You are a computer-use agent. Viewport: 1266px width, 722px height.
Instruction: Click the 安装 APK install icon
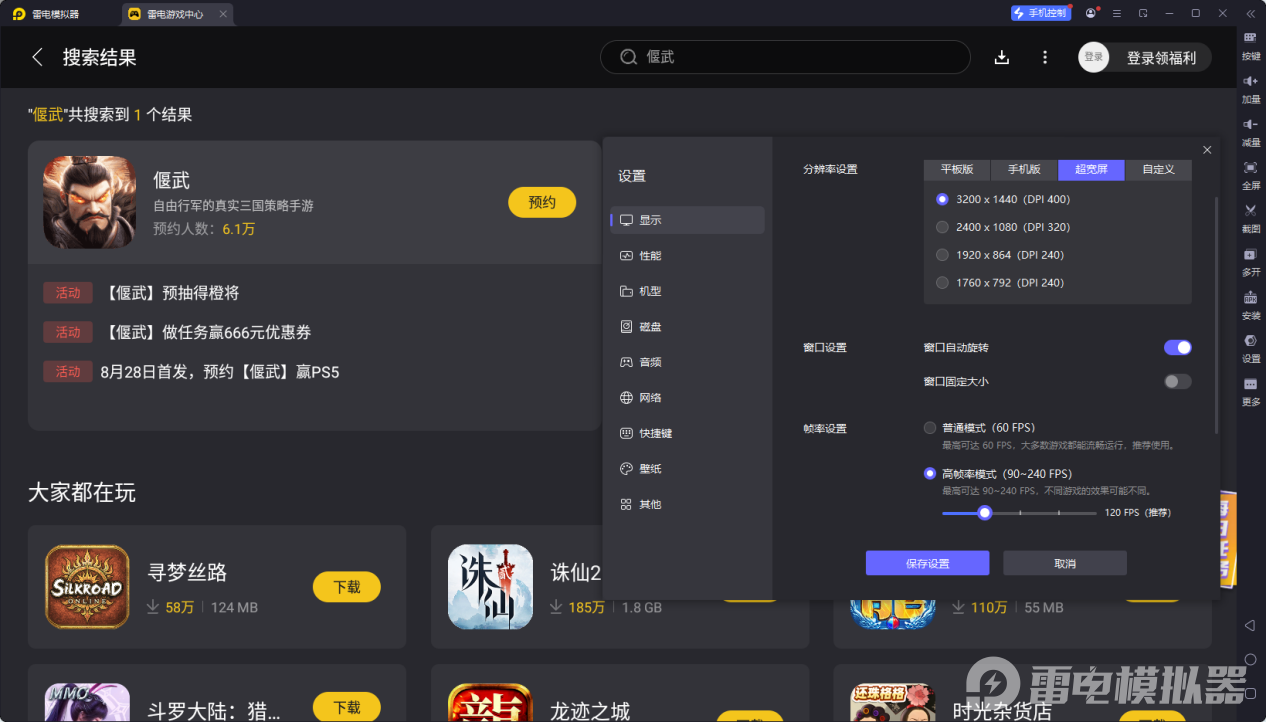point(1250,297)
